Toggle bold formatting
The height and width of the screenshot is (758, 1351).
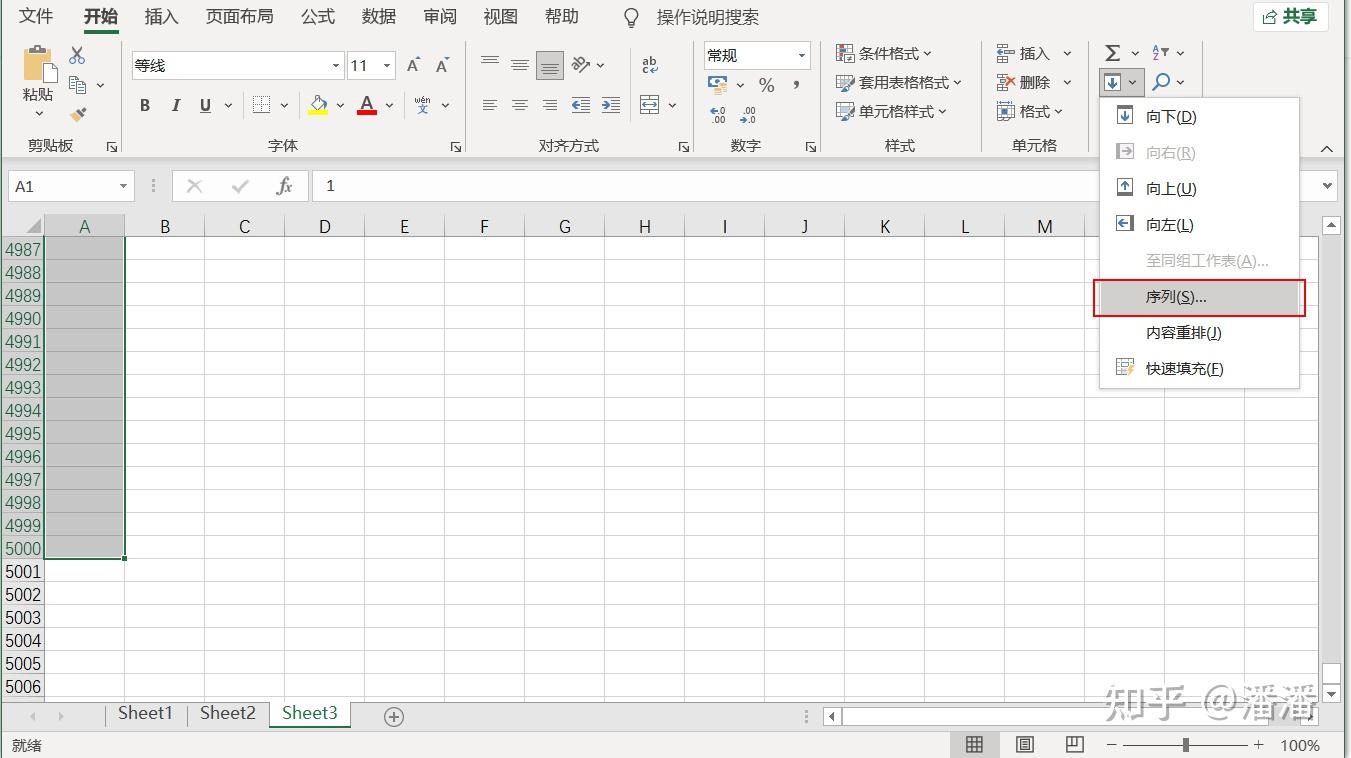pyautogui.click(x=143, y=104)
